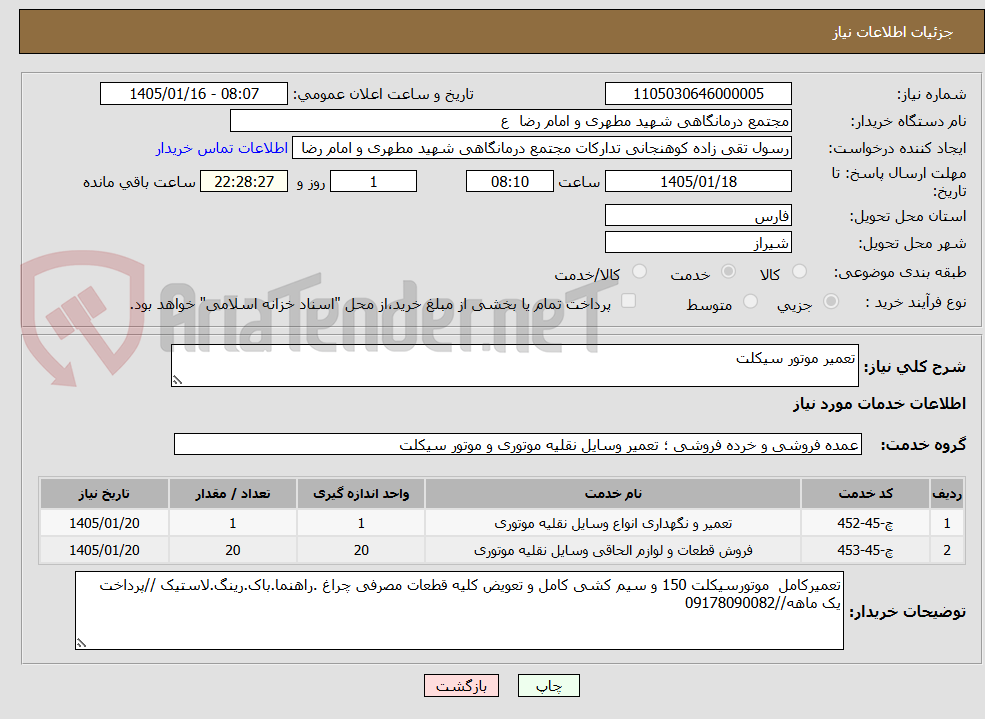
Task: Click resize handle of buyer notes textarea
Action: [81, 643]
